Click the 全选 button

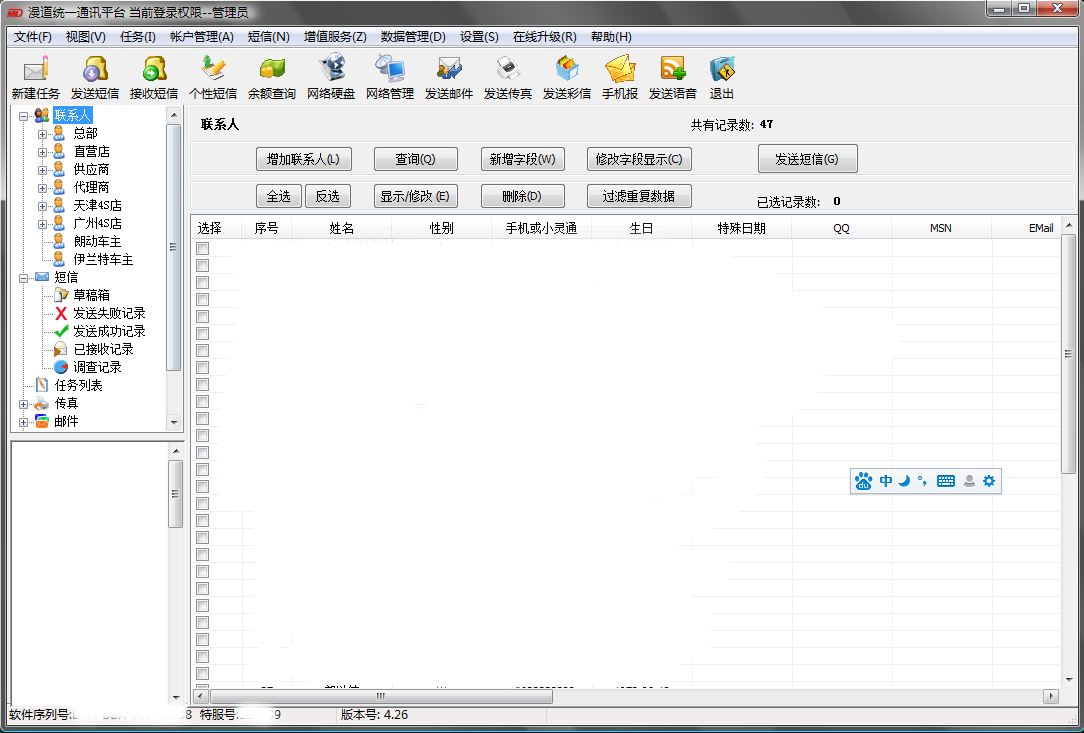pos(279,196)
